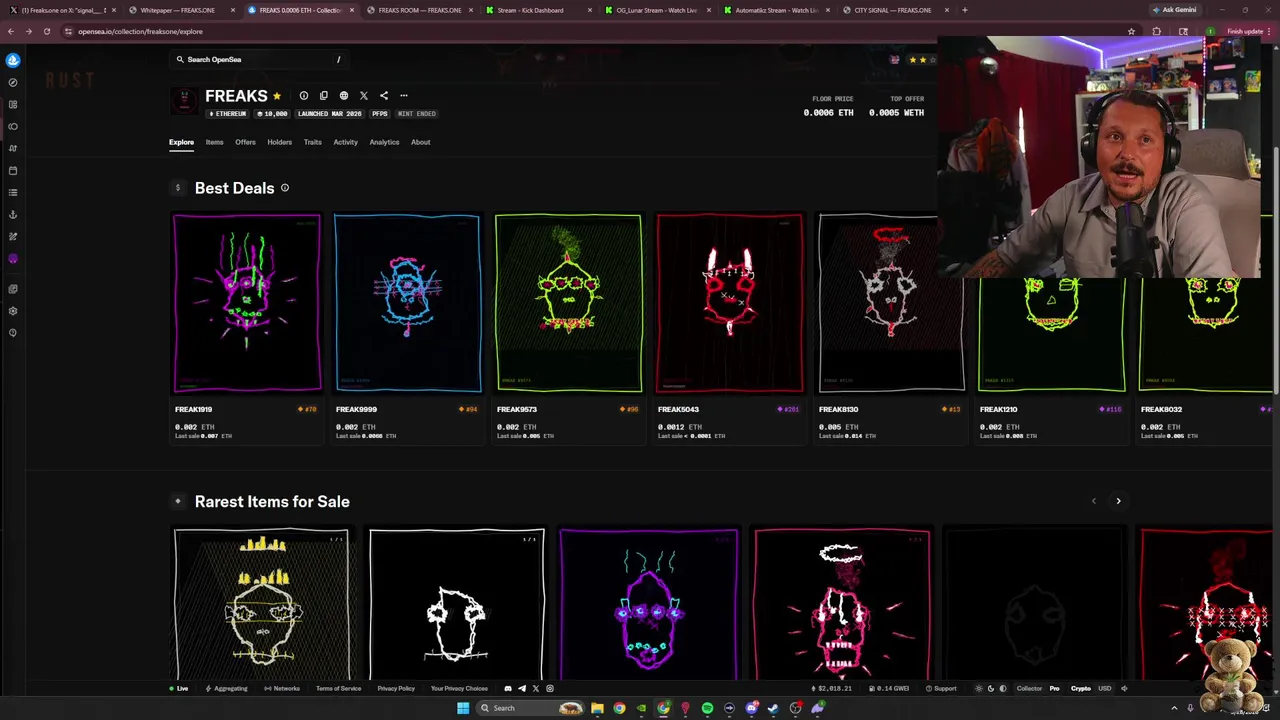Image resolution: width=1280 pixels, height=720 pixels.
Task: Open Privacy Policy link
Action: tap(396, 688)
